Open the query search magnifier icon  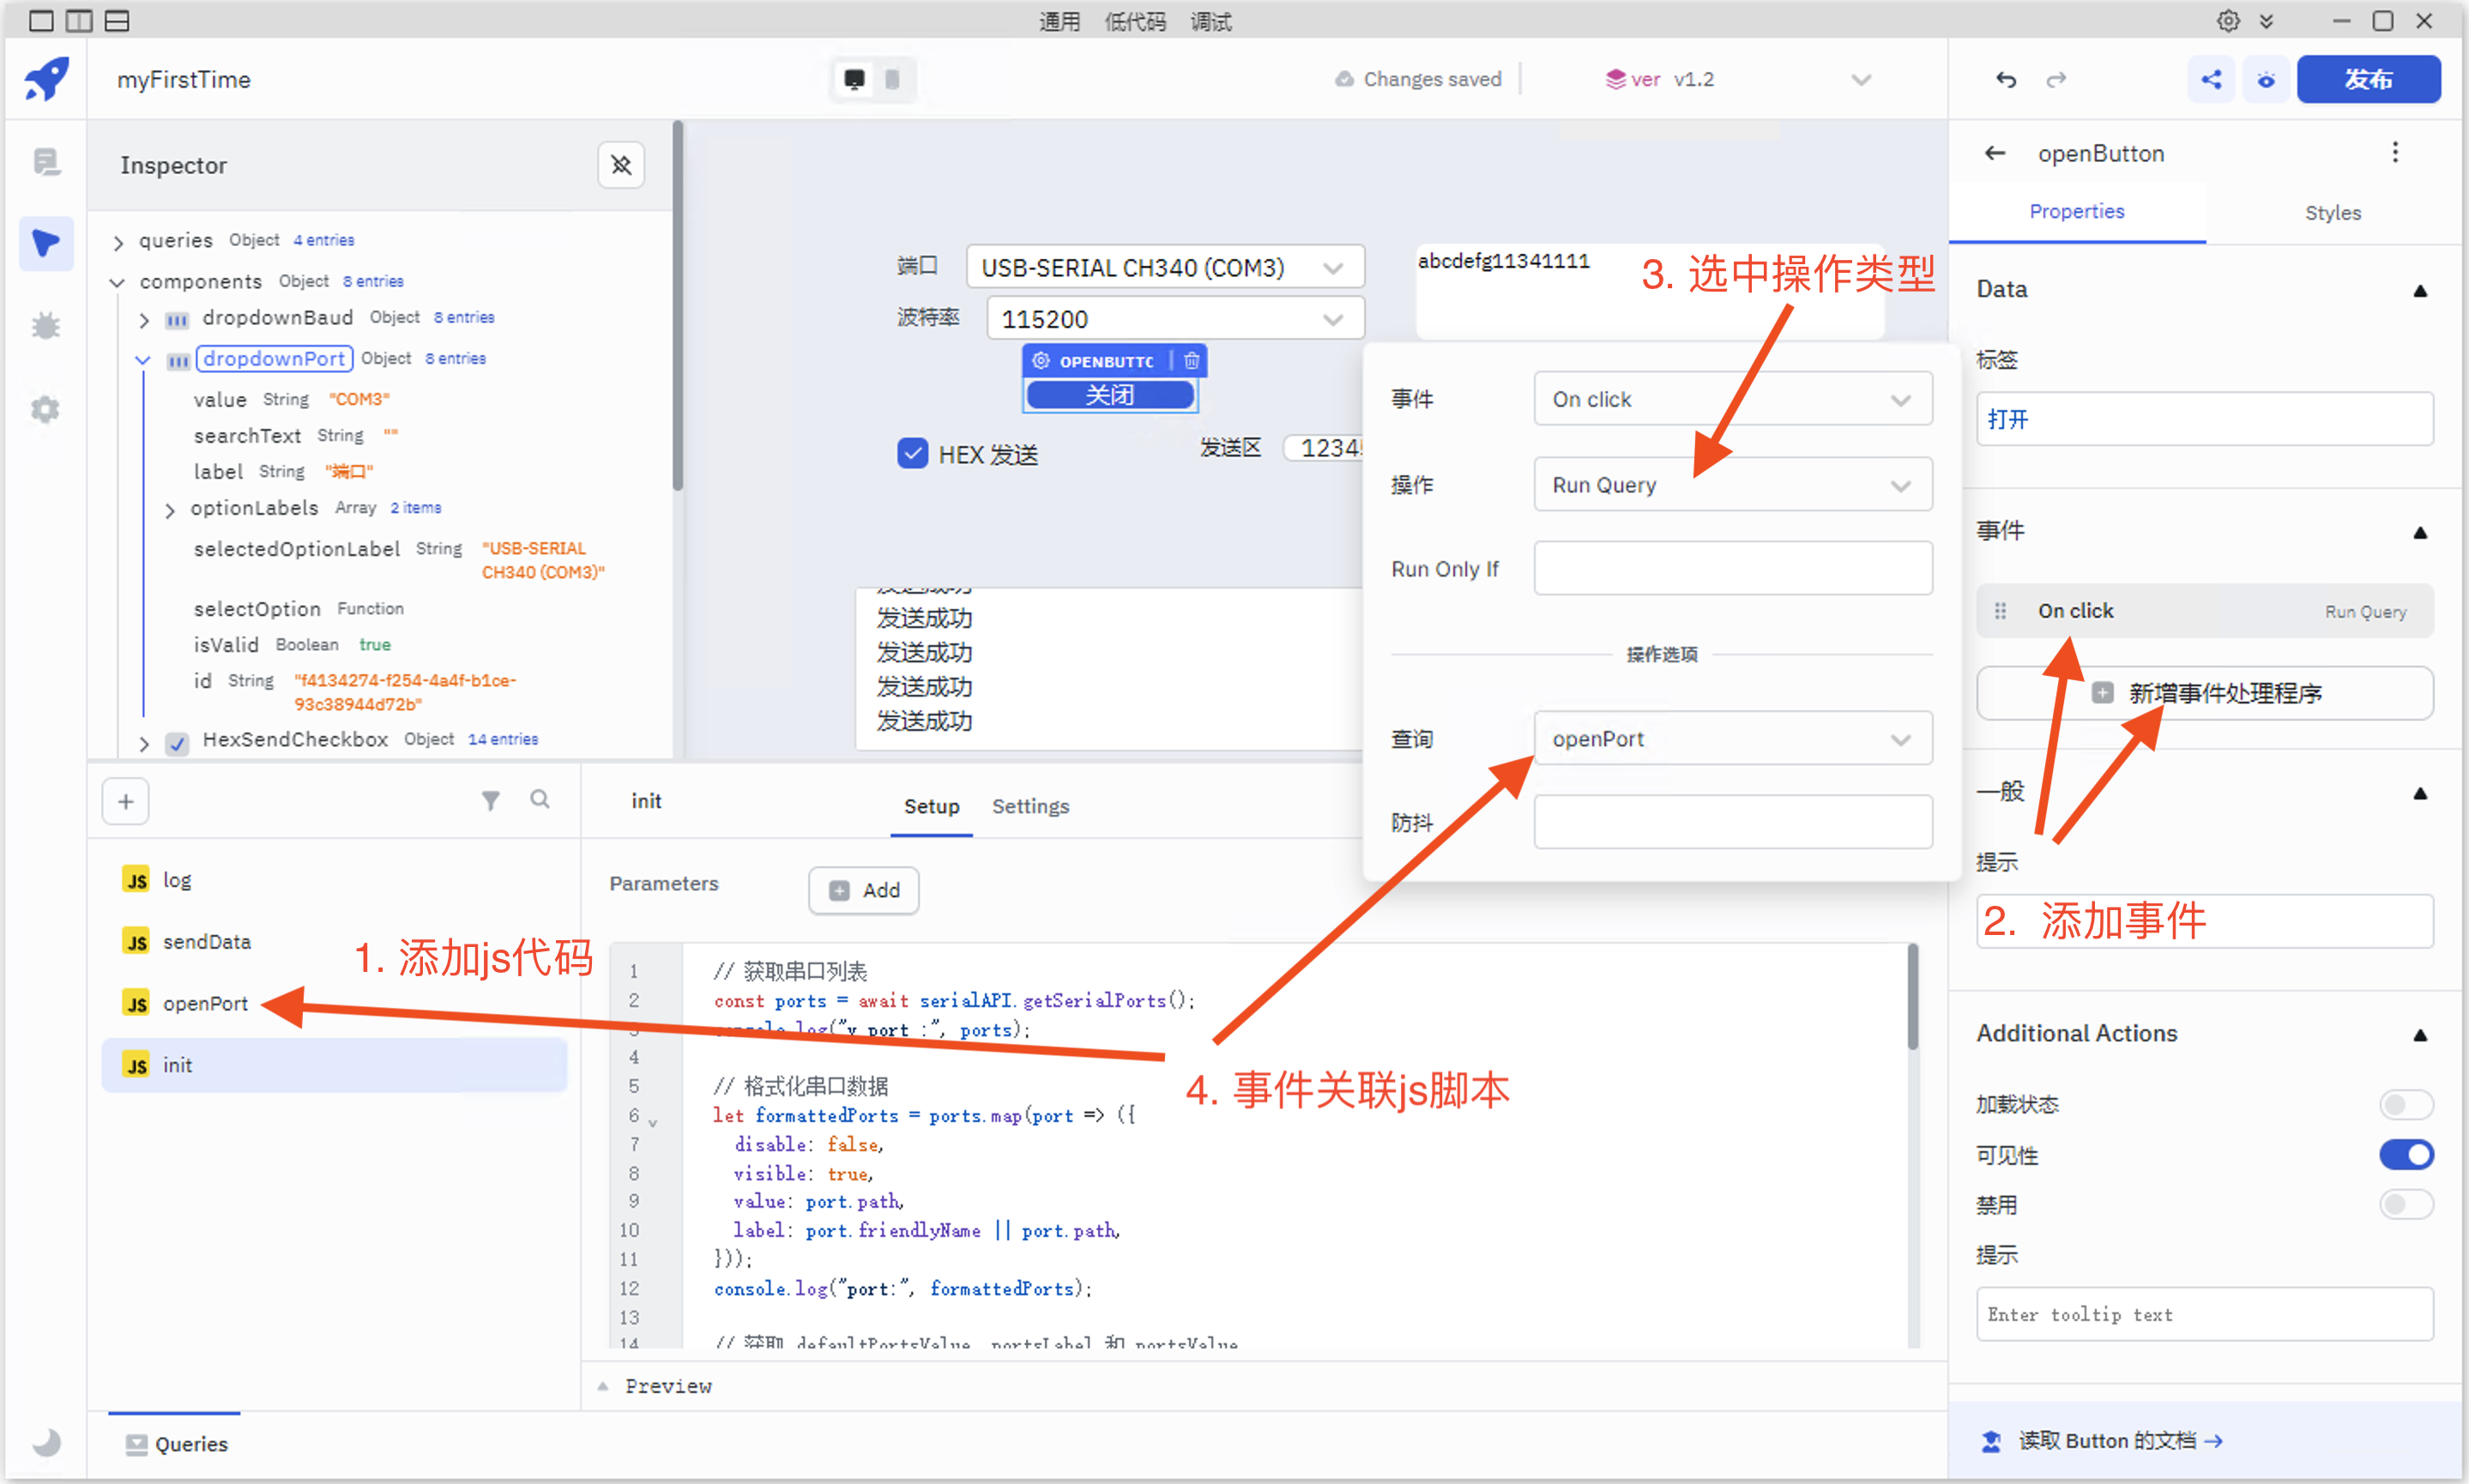pos(540,799)
